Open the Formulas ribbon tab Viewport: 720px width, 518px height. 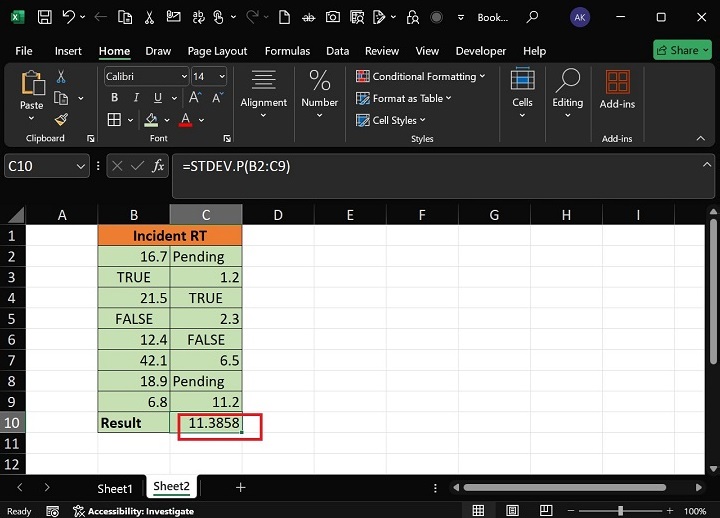287,51
